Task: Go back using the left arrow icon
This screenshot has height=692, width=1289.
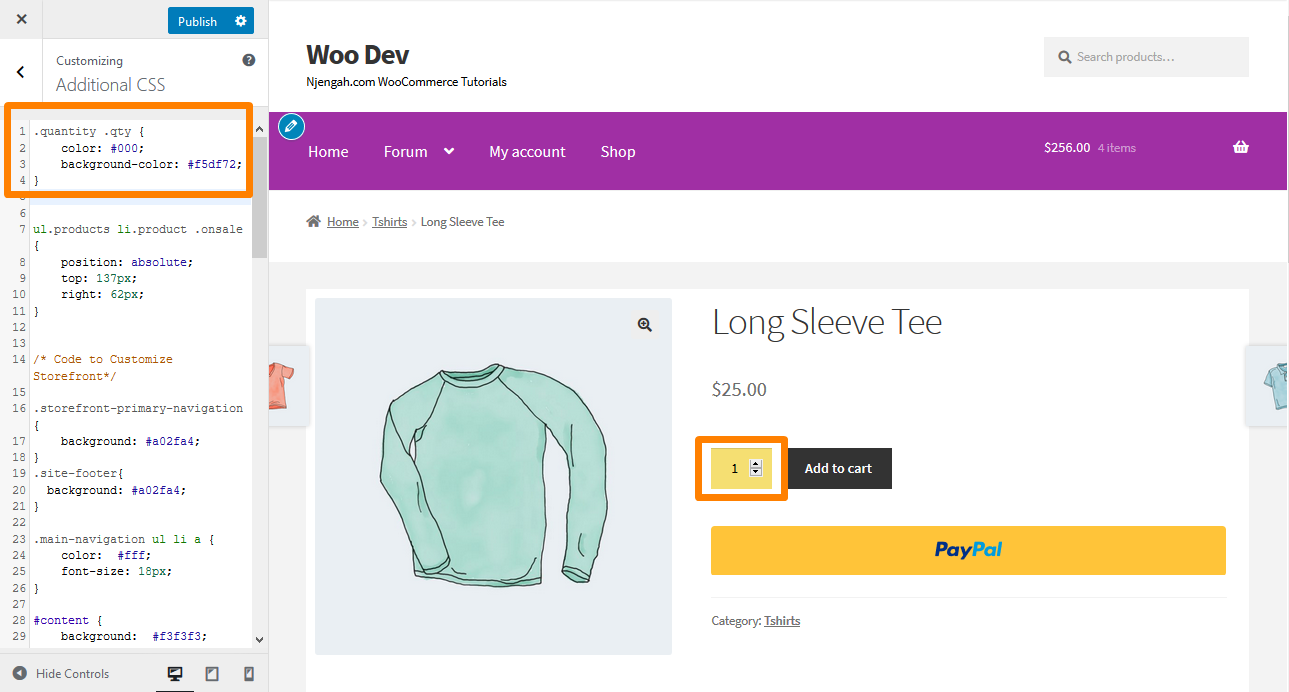Action: tap(21, 72)
